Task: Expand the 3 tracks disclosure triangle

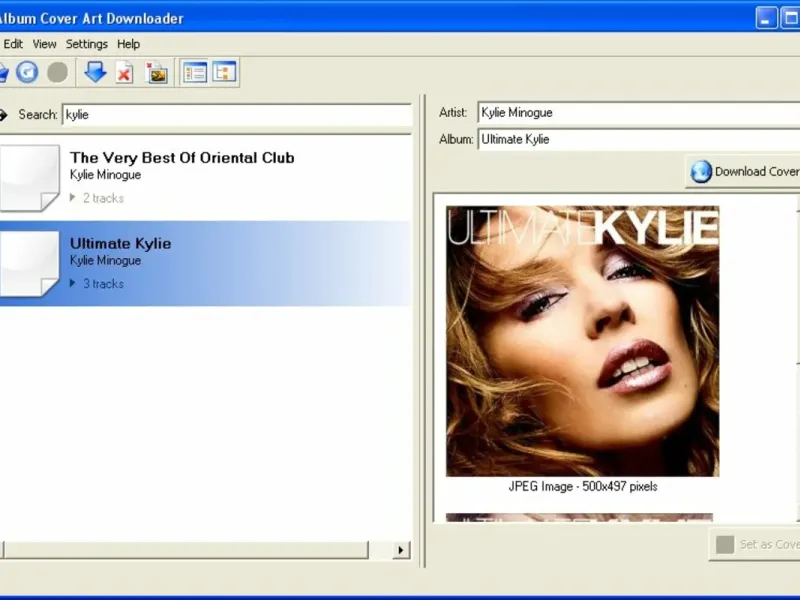Action: (72, 283)
